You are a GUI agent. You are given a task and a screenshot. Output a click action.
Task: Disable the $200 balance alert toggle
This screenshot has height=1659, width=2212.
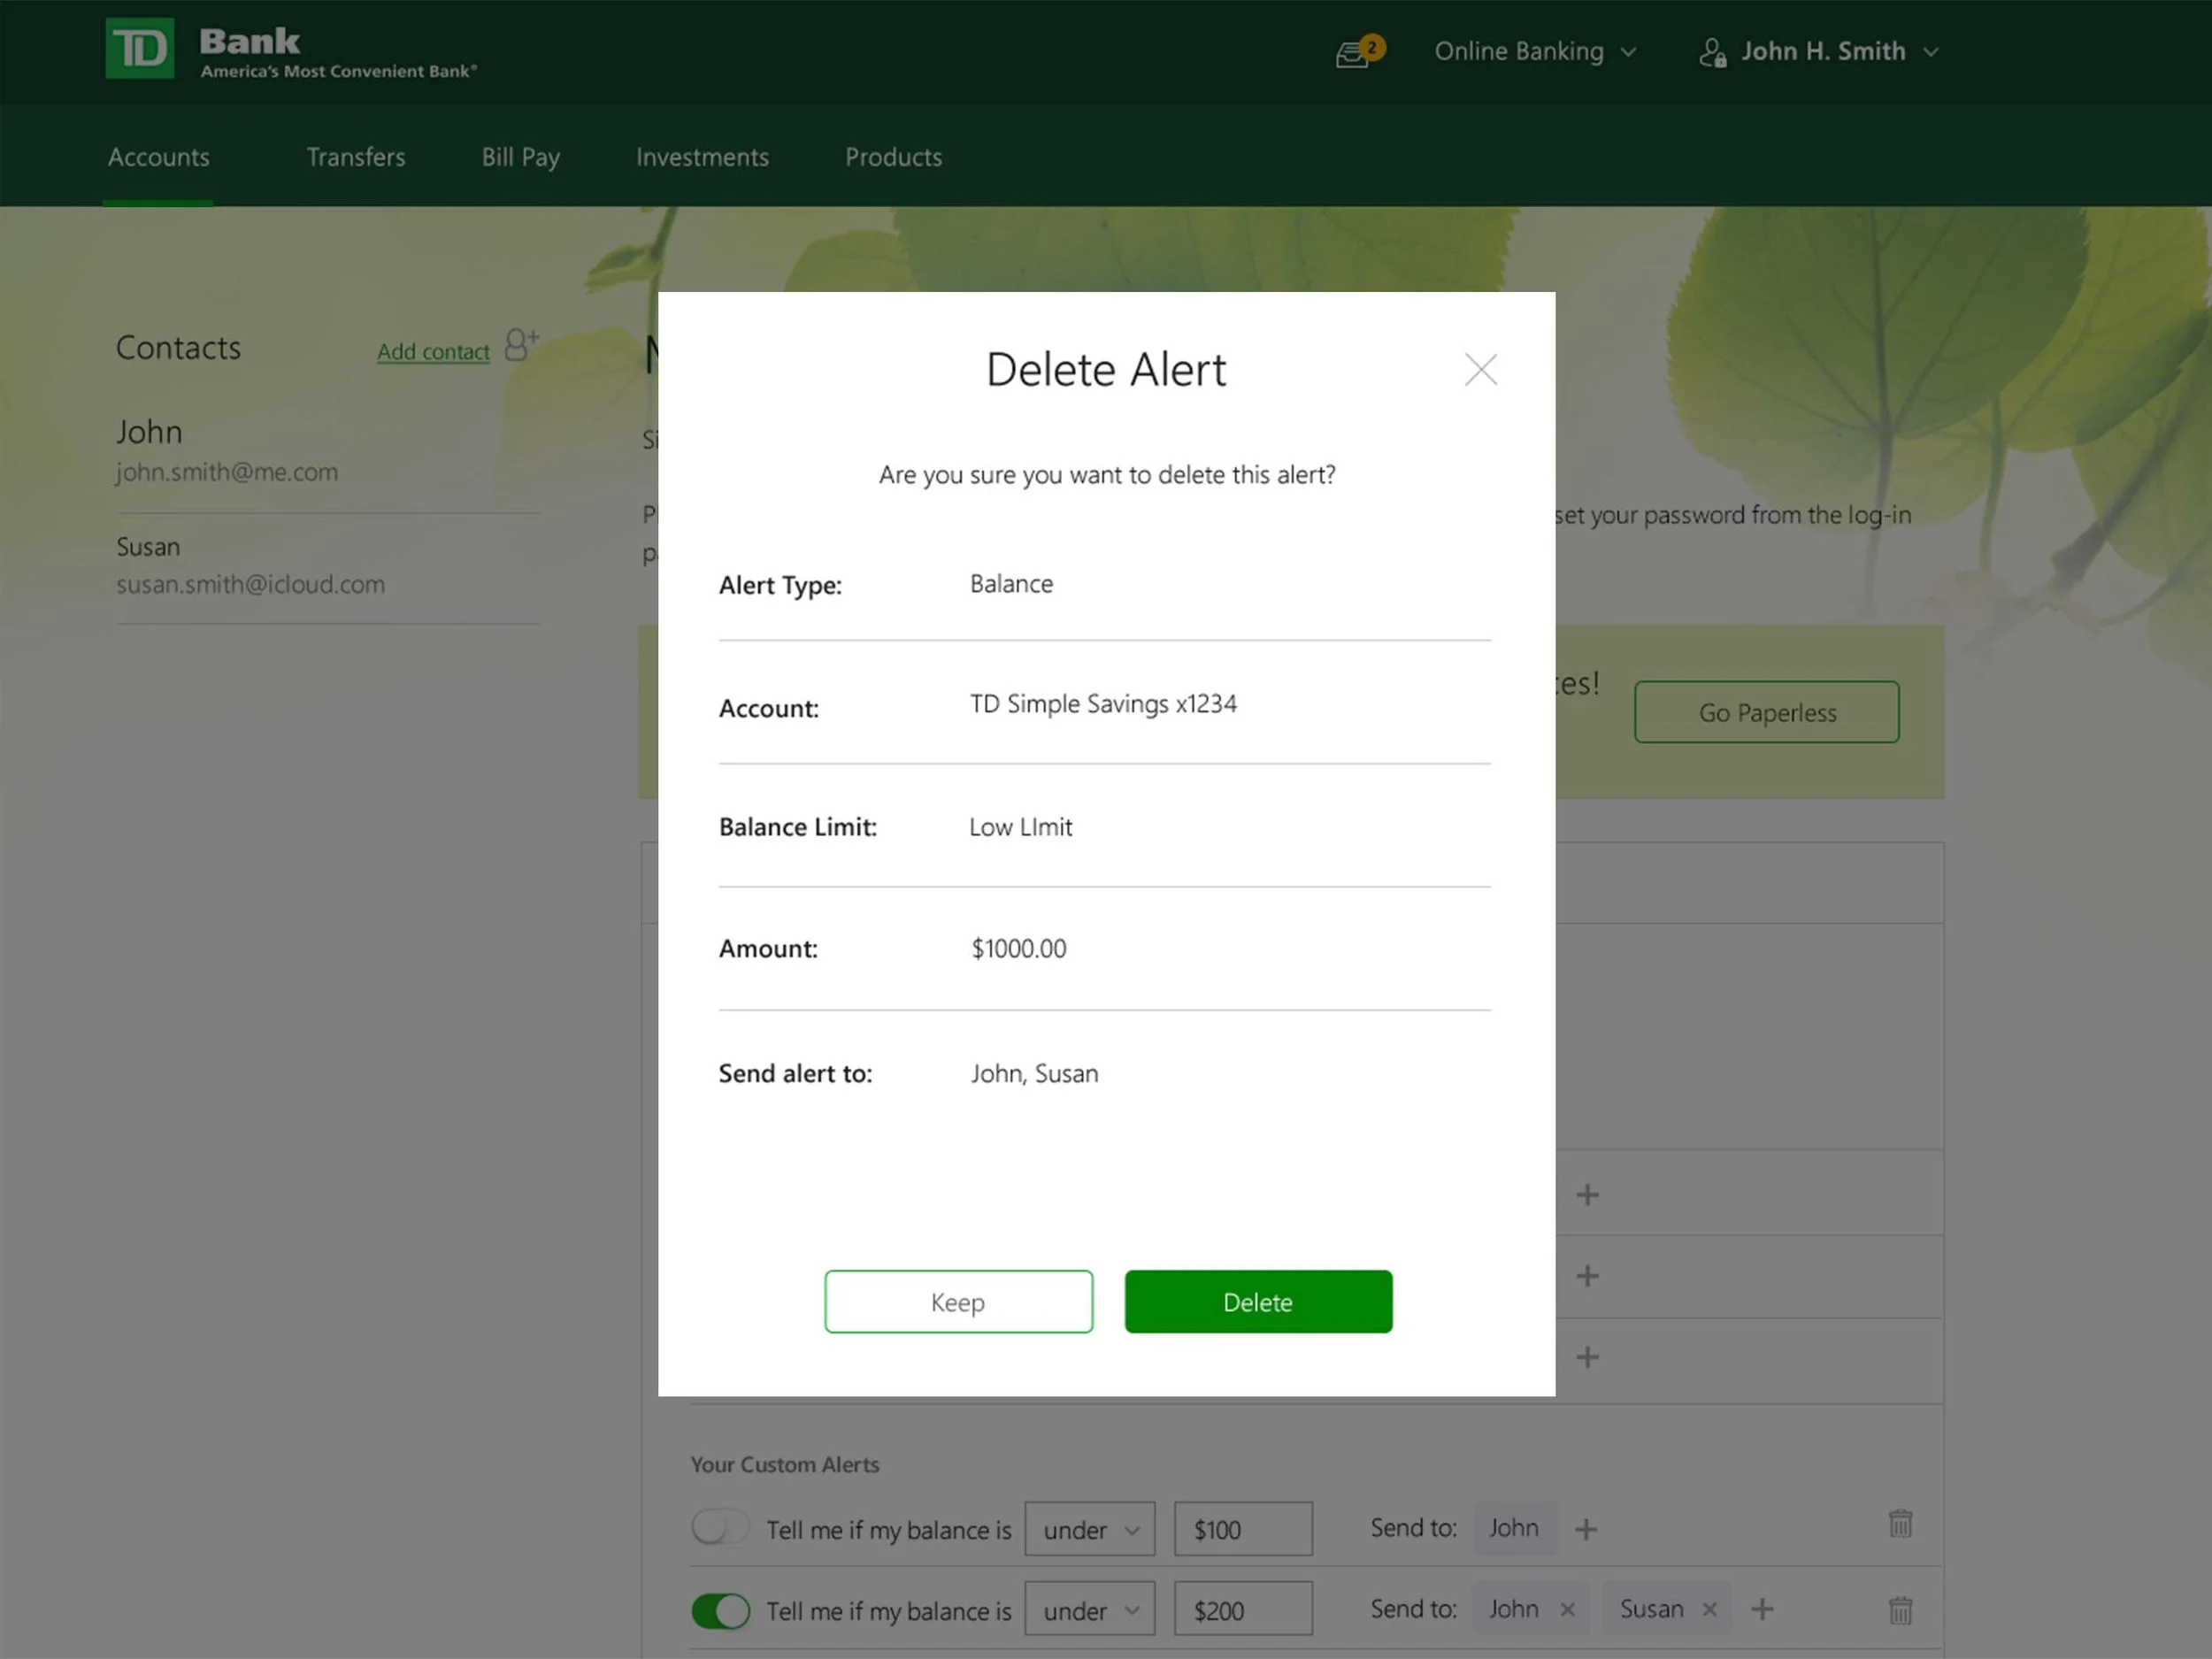coord(720,1610)
